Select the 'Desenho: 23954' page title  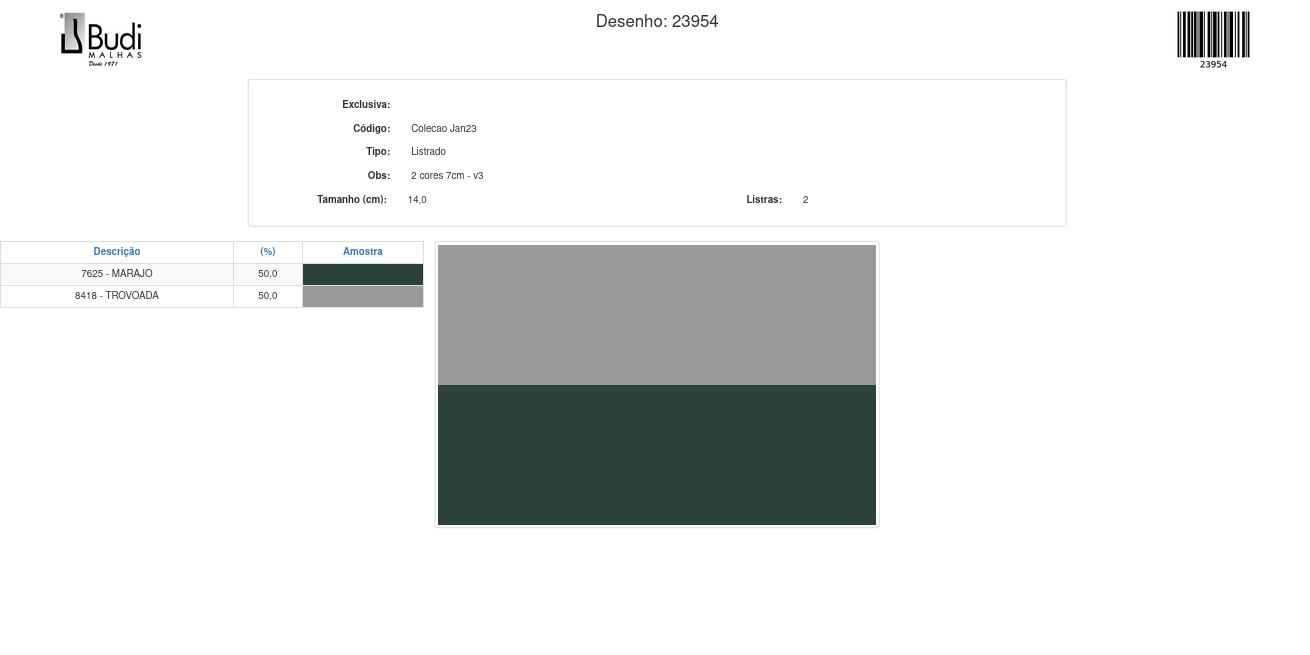pyautogui.click(x=656, y=21)
